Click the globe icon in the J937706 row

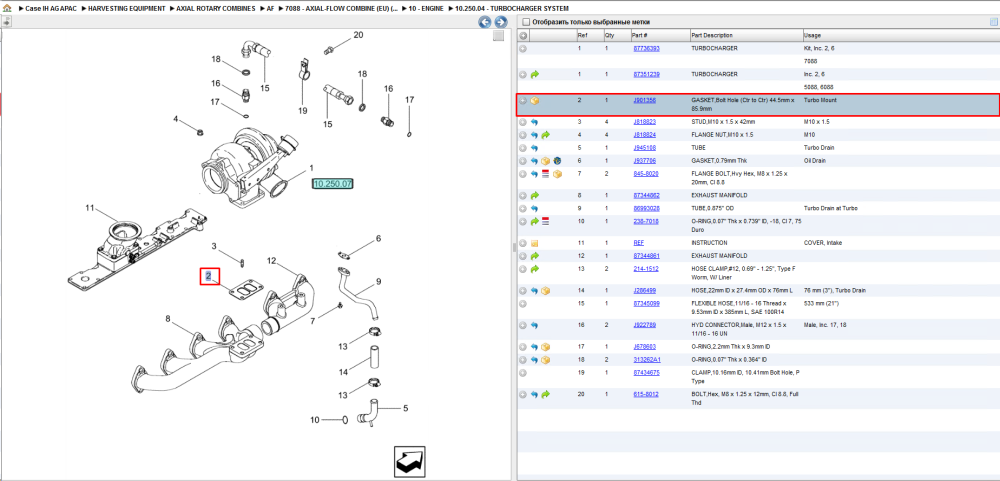tap(557, 161)
